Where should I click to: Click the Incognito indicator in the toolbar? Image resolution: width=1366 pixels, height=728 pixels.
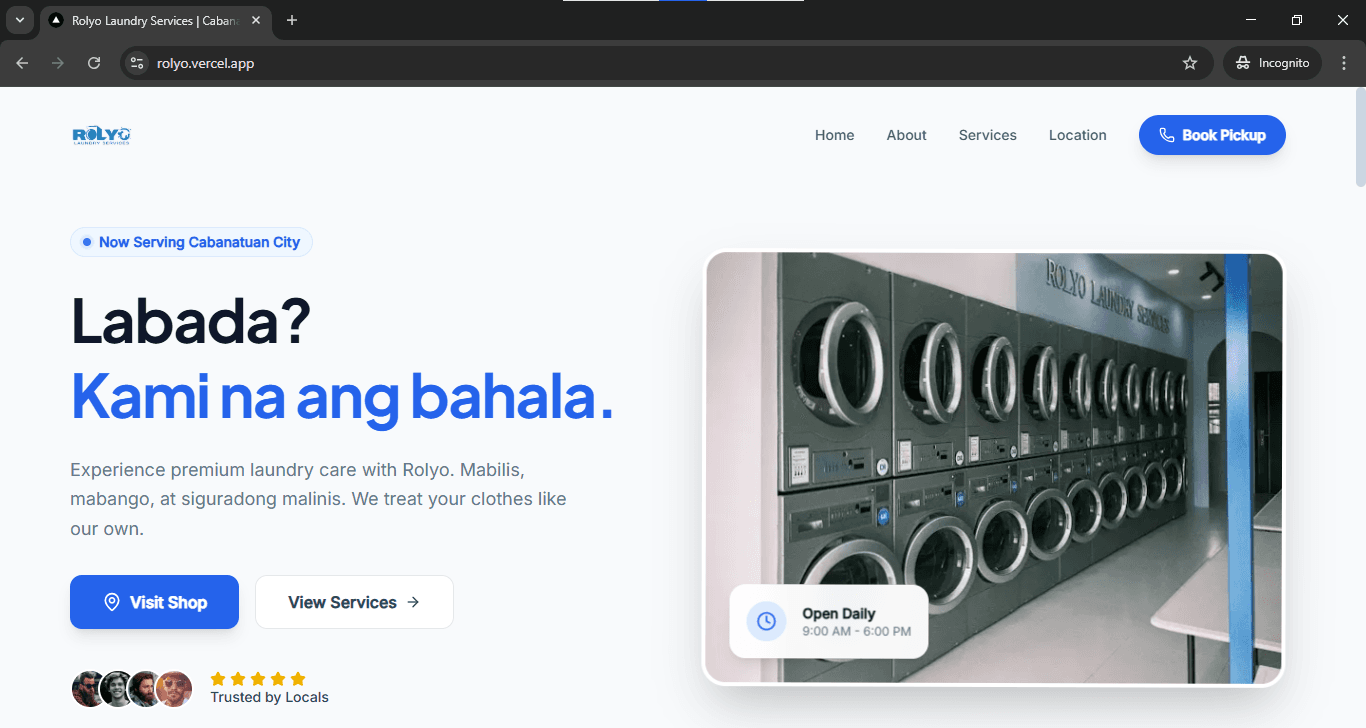1271,62
